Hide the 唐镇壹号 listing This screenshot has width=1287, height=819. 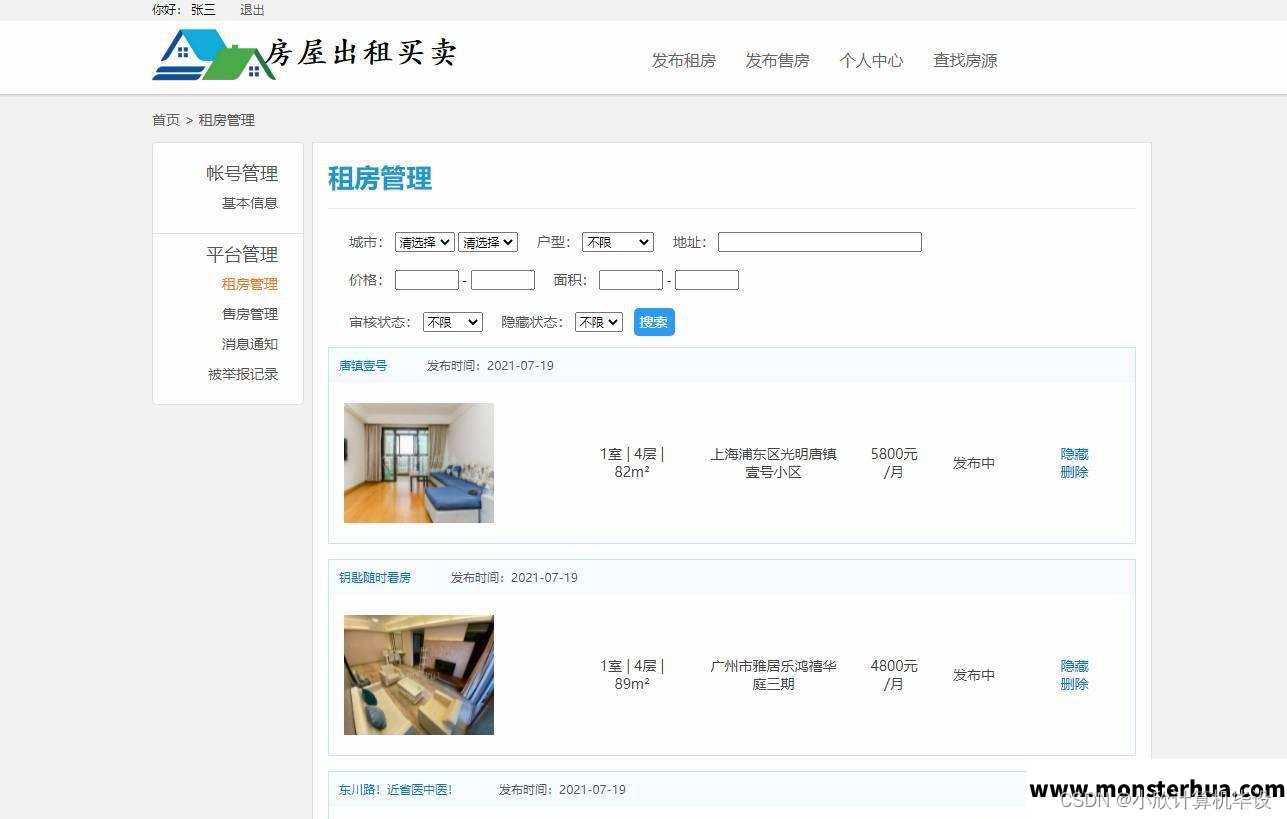1074,454
